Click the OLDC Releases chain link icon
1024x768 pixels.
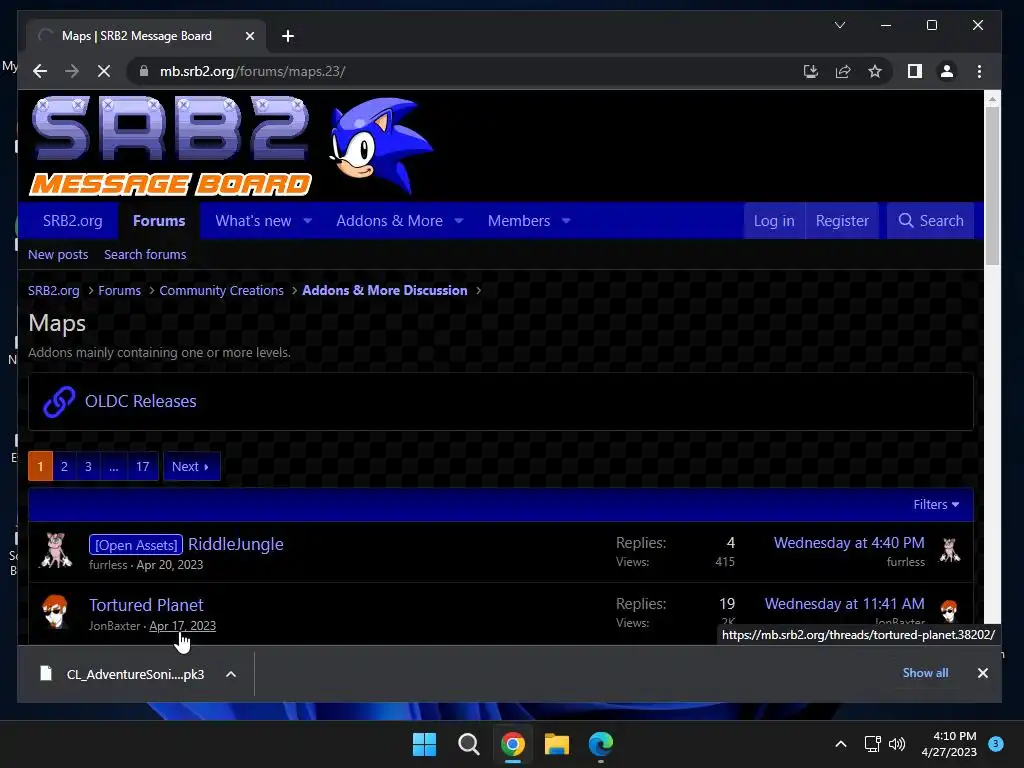[x=59, y=401]
